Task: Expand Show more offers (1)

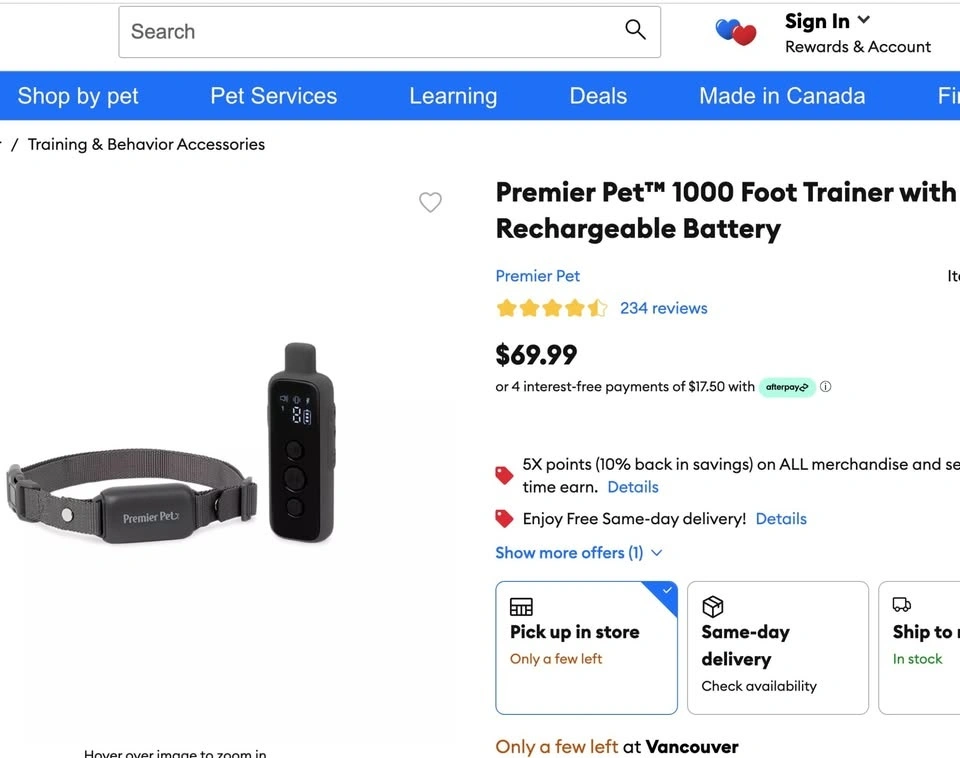Action: (x=579, y=552)
